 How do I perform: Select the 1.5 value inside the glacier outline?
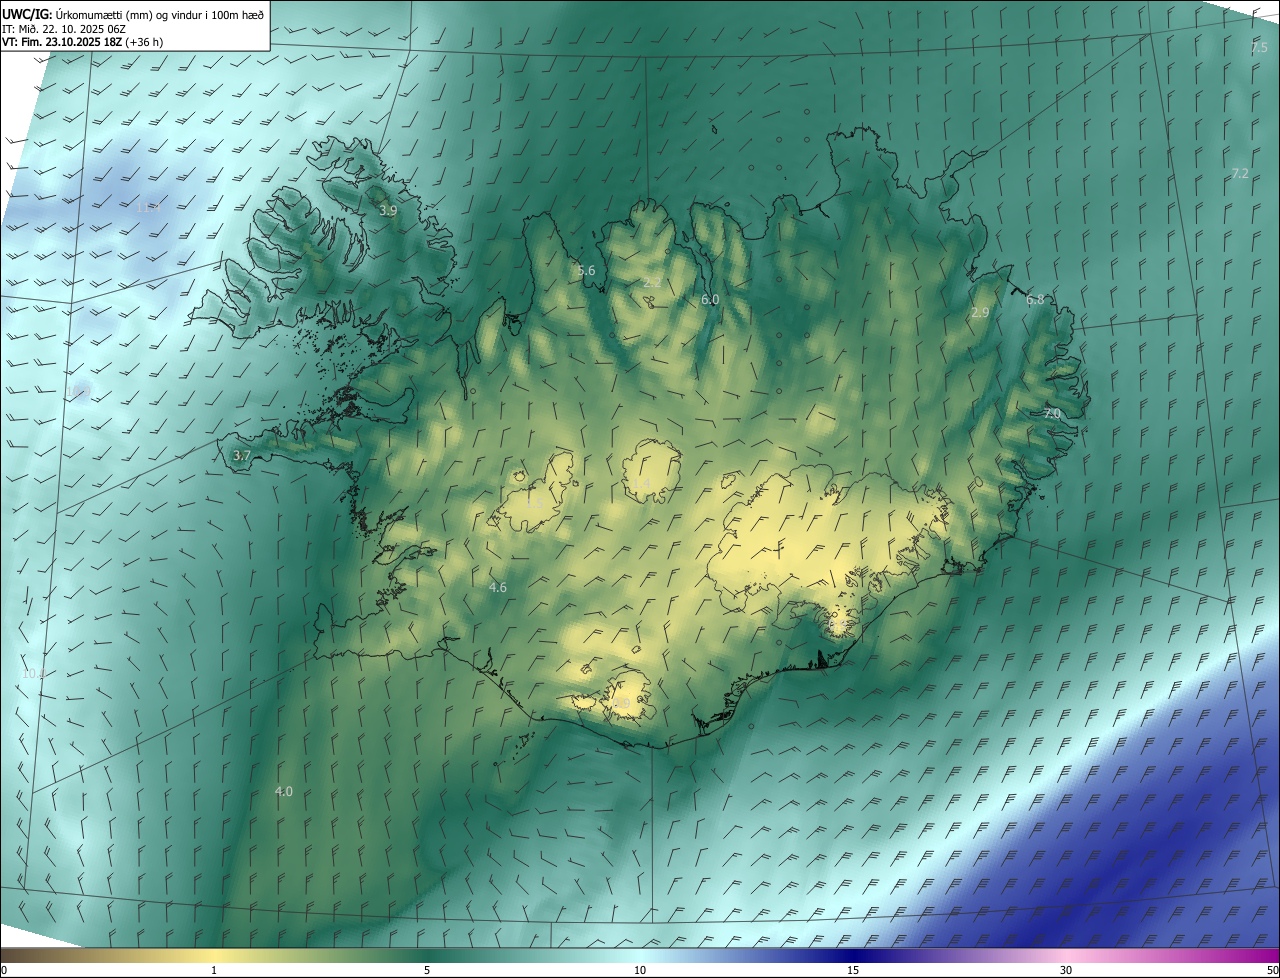534,502
